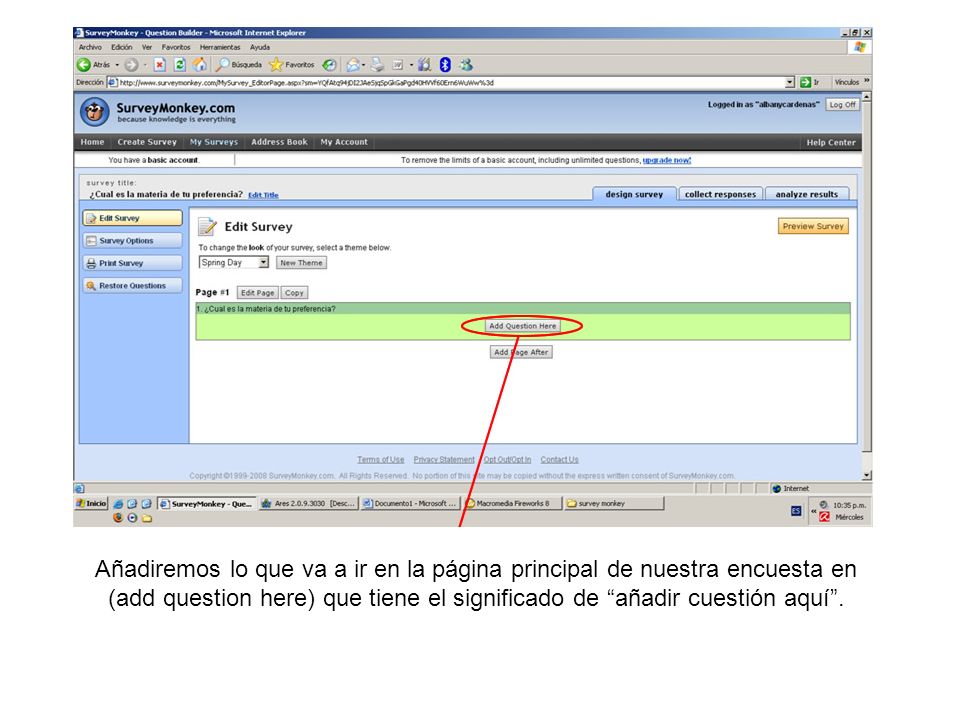The width and height of the screenshot is (960, 720).
Task: Switch to analyze results tab
Action: pos(806,194)
